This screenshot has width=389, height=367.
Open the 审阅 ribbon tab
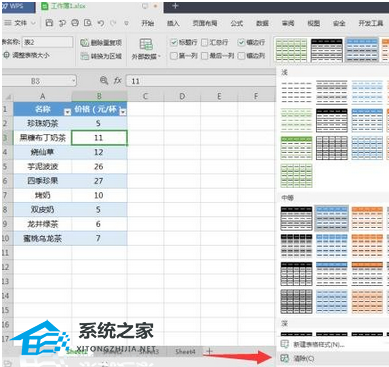point(288,23)
